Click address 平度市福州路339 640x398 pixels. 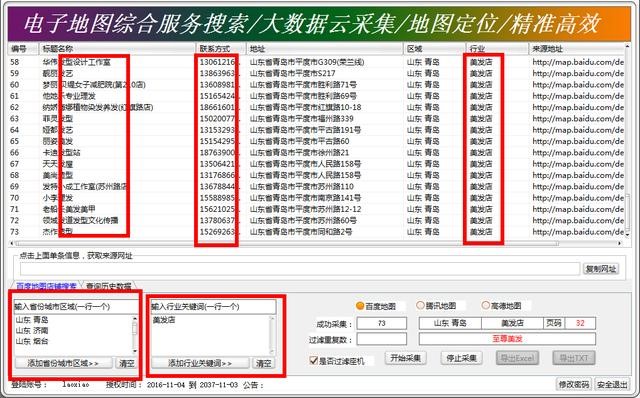(x=302, y=119)
